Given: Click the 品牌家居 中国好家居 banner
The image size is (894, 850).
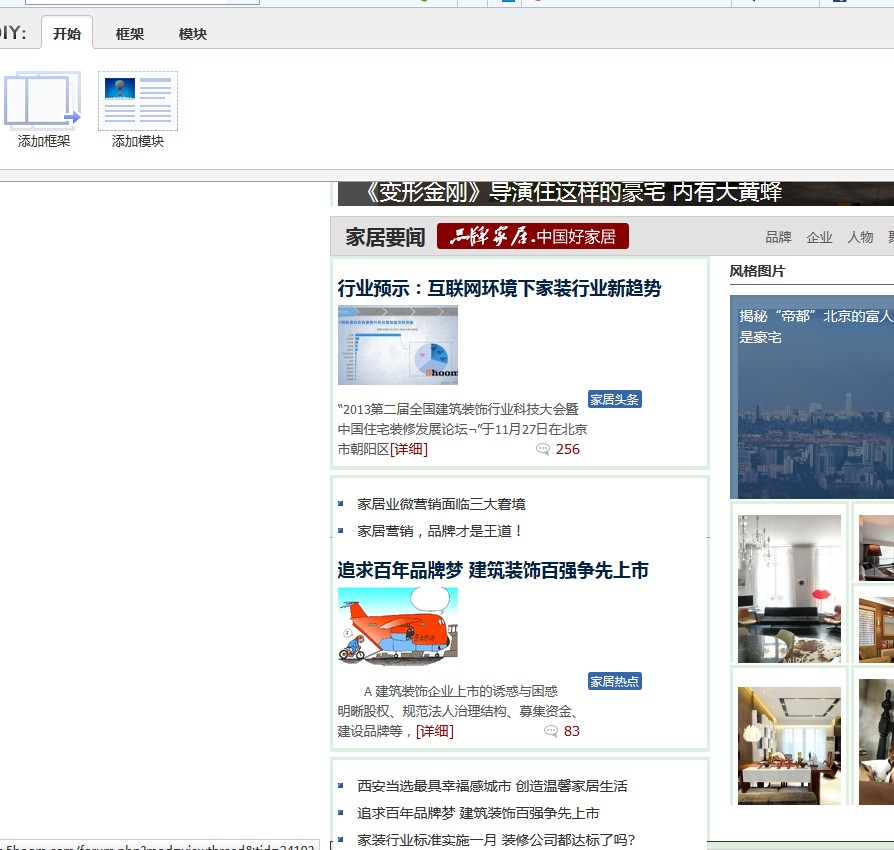Looking at the screenshot, I should (533, 236).
